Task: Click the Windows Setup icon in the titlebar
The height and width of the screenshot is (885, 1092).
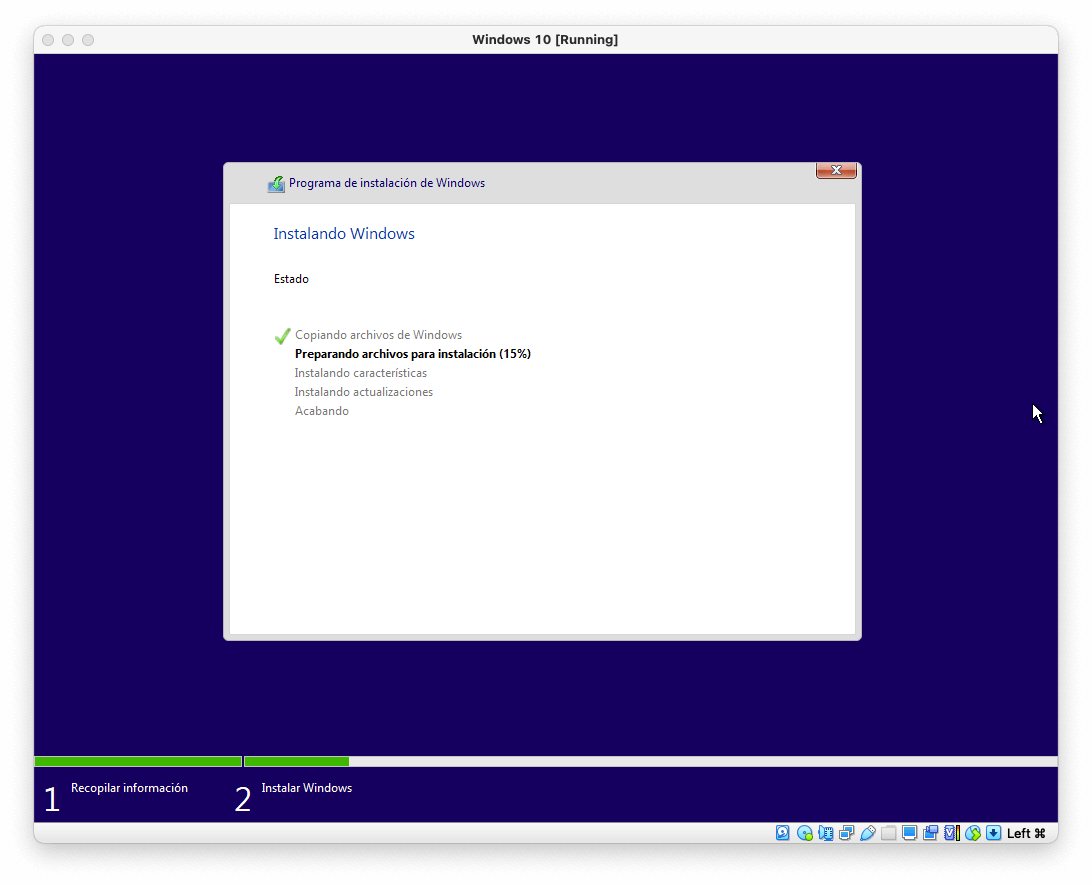Action: pyautogui.click(x=275, y=183)
